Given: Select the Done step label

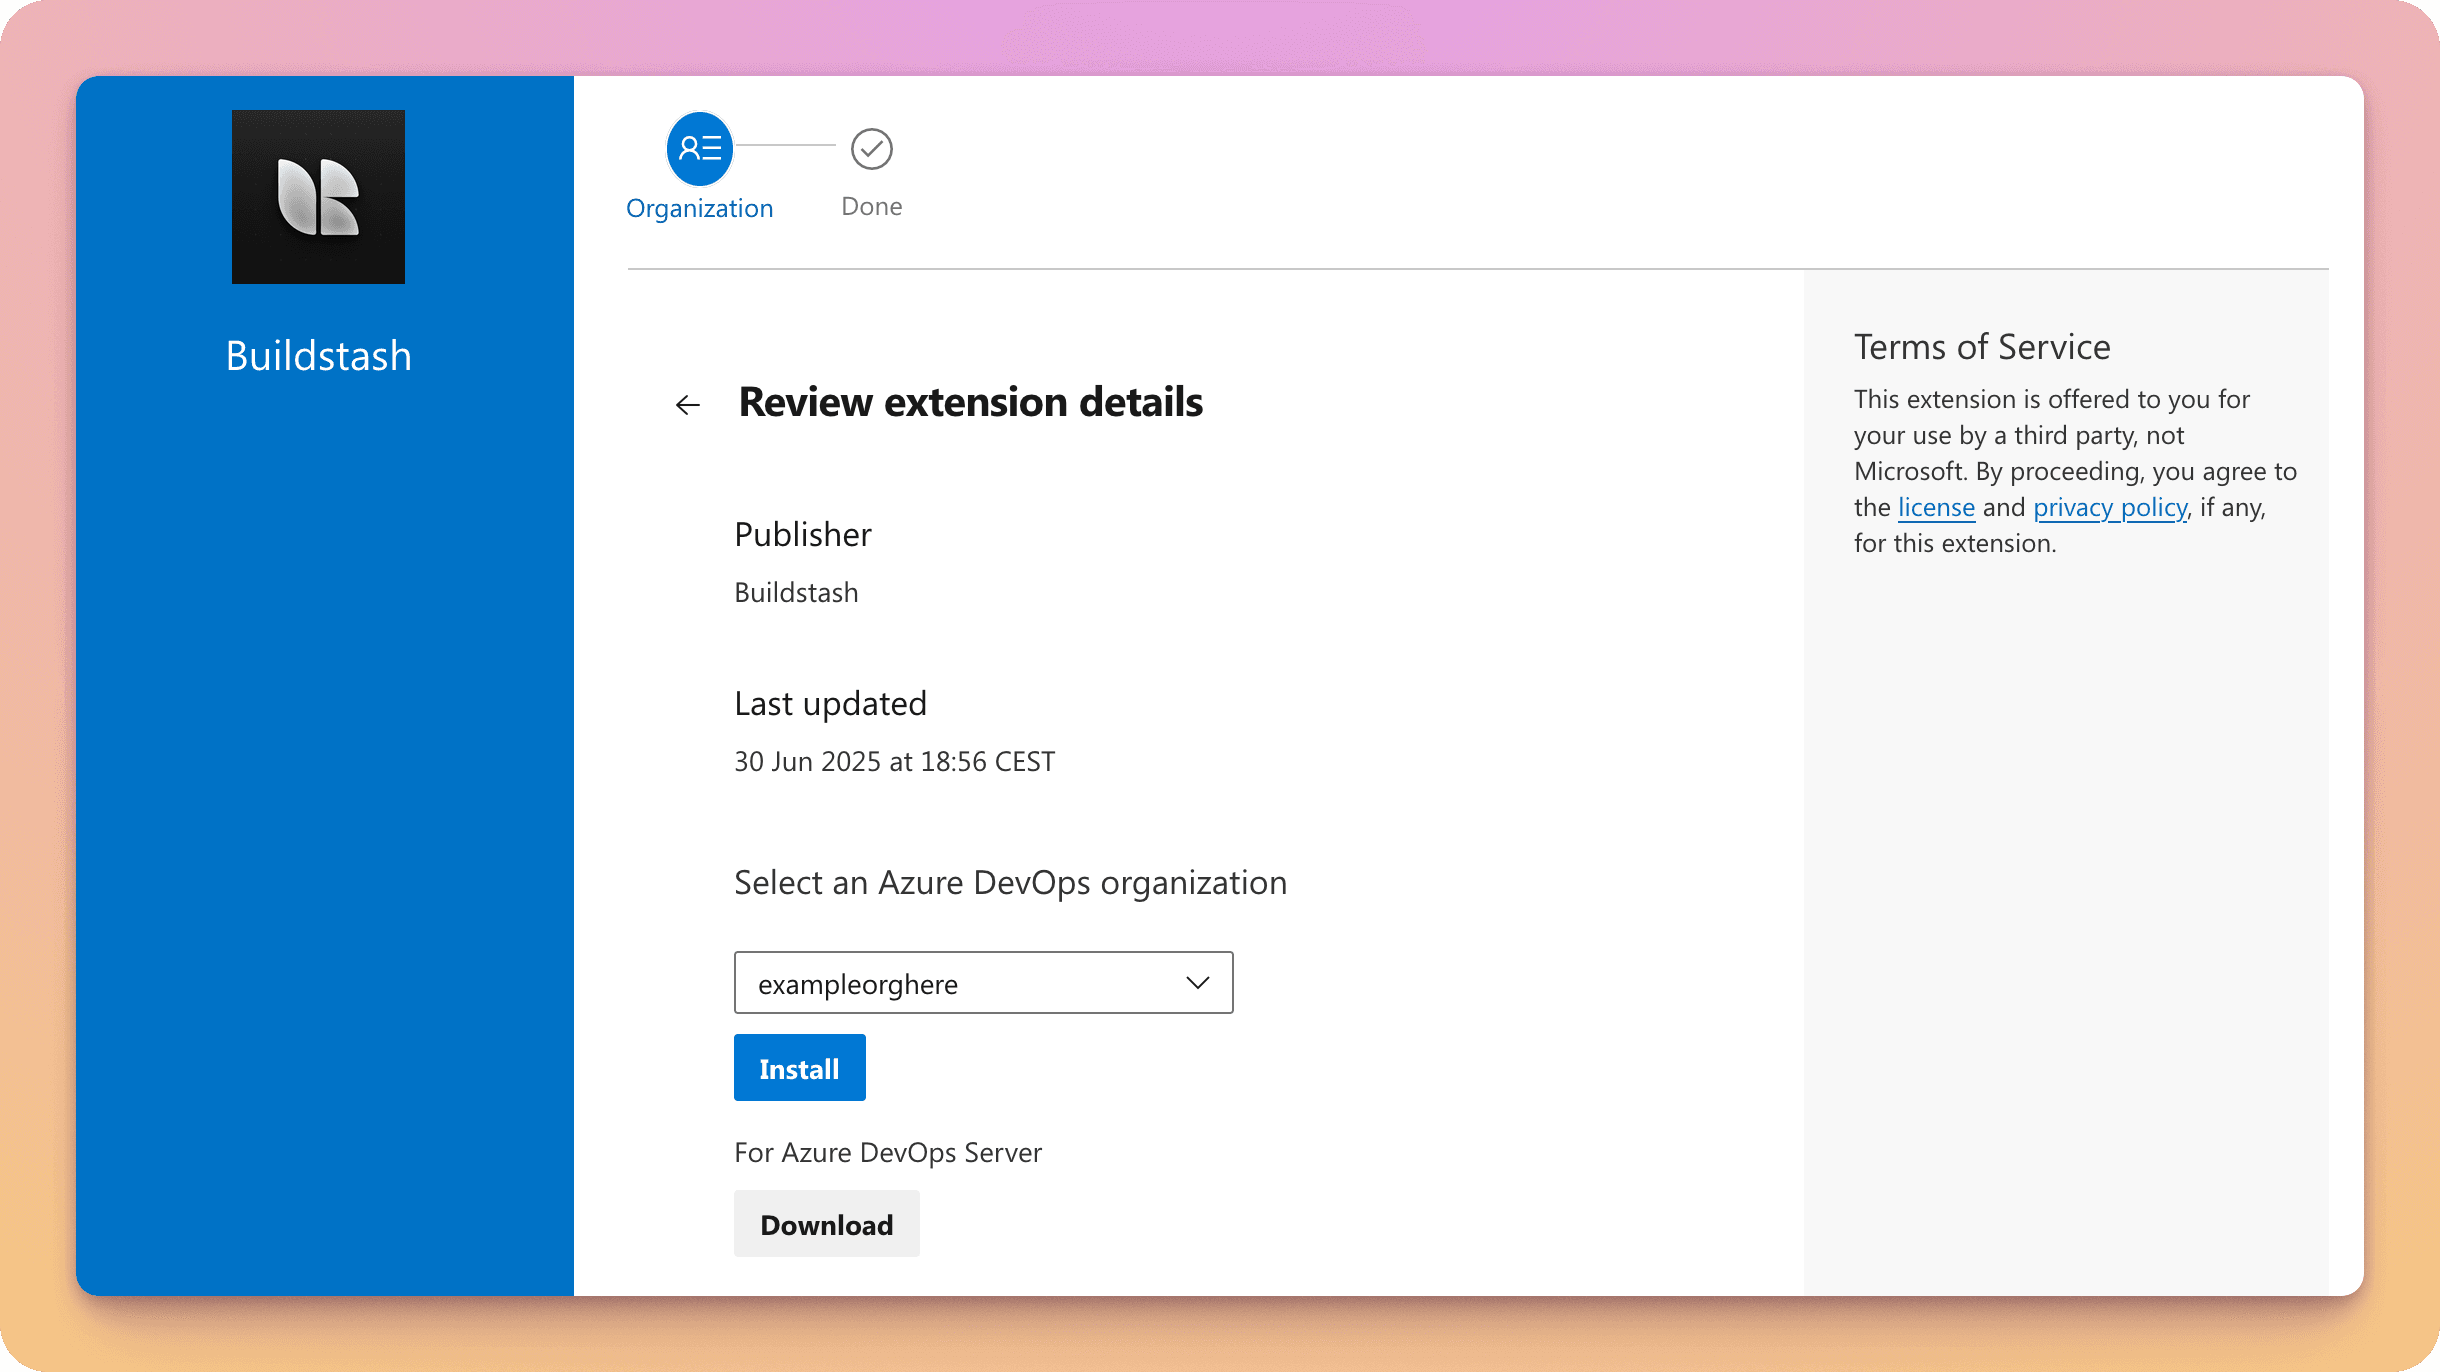Looking at the screenshot, I should [x=871, y=206].
